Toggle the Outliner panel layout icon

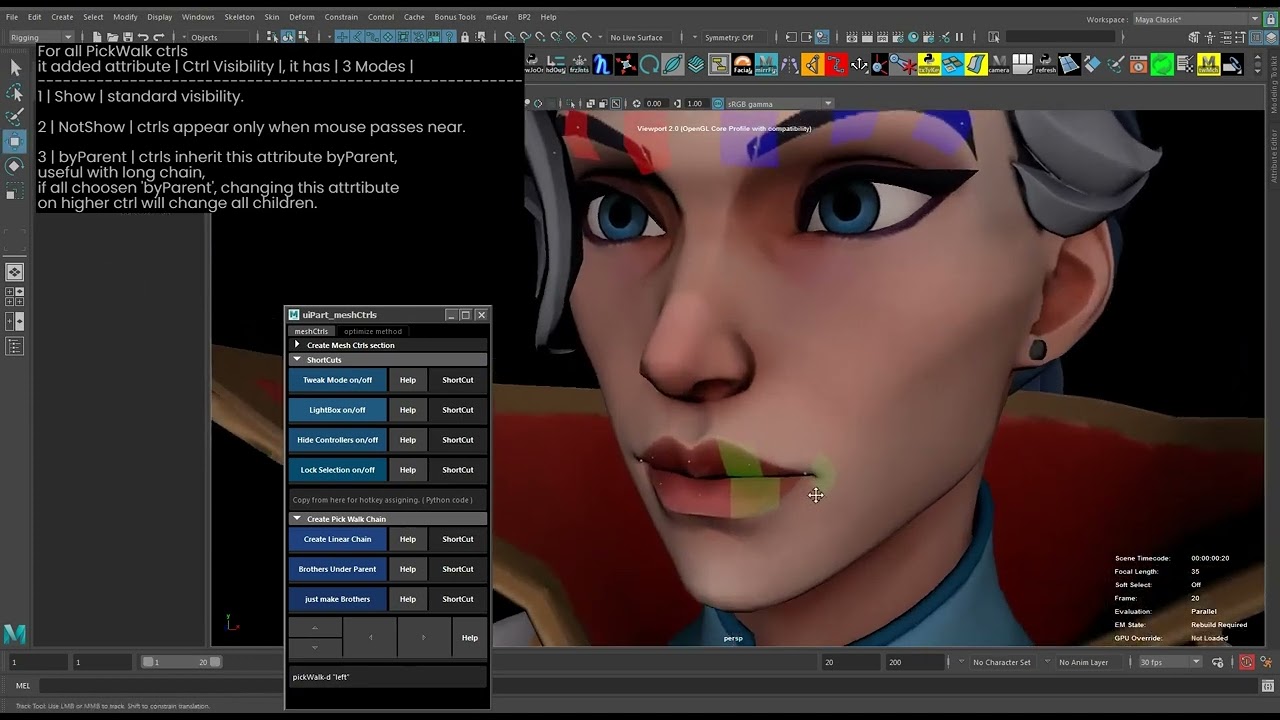pos(15,347)
